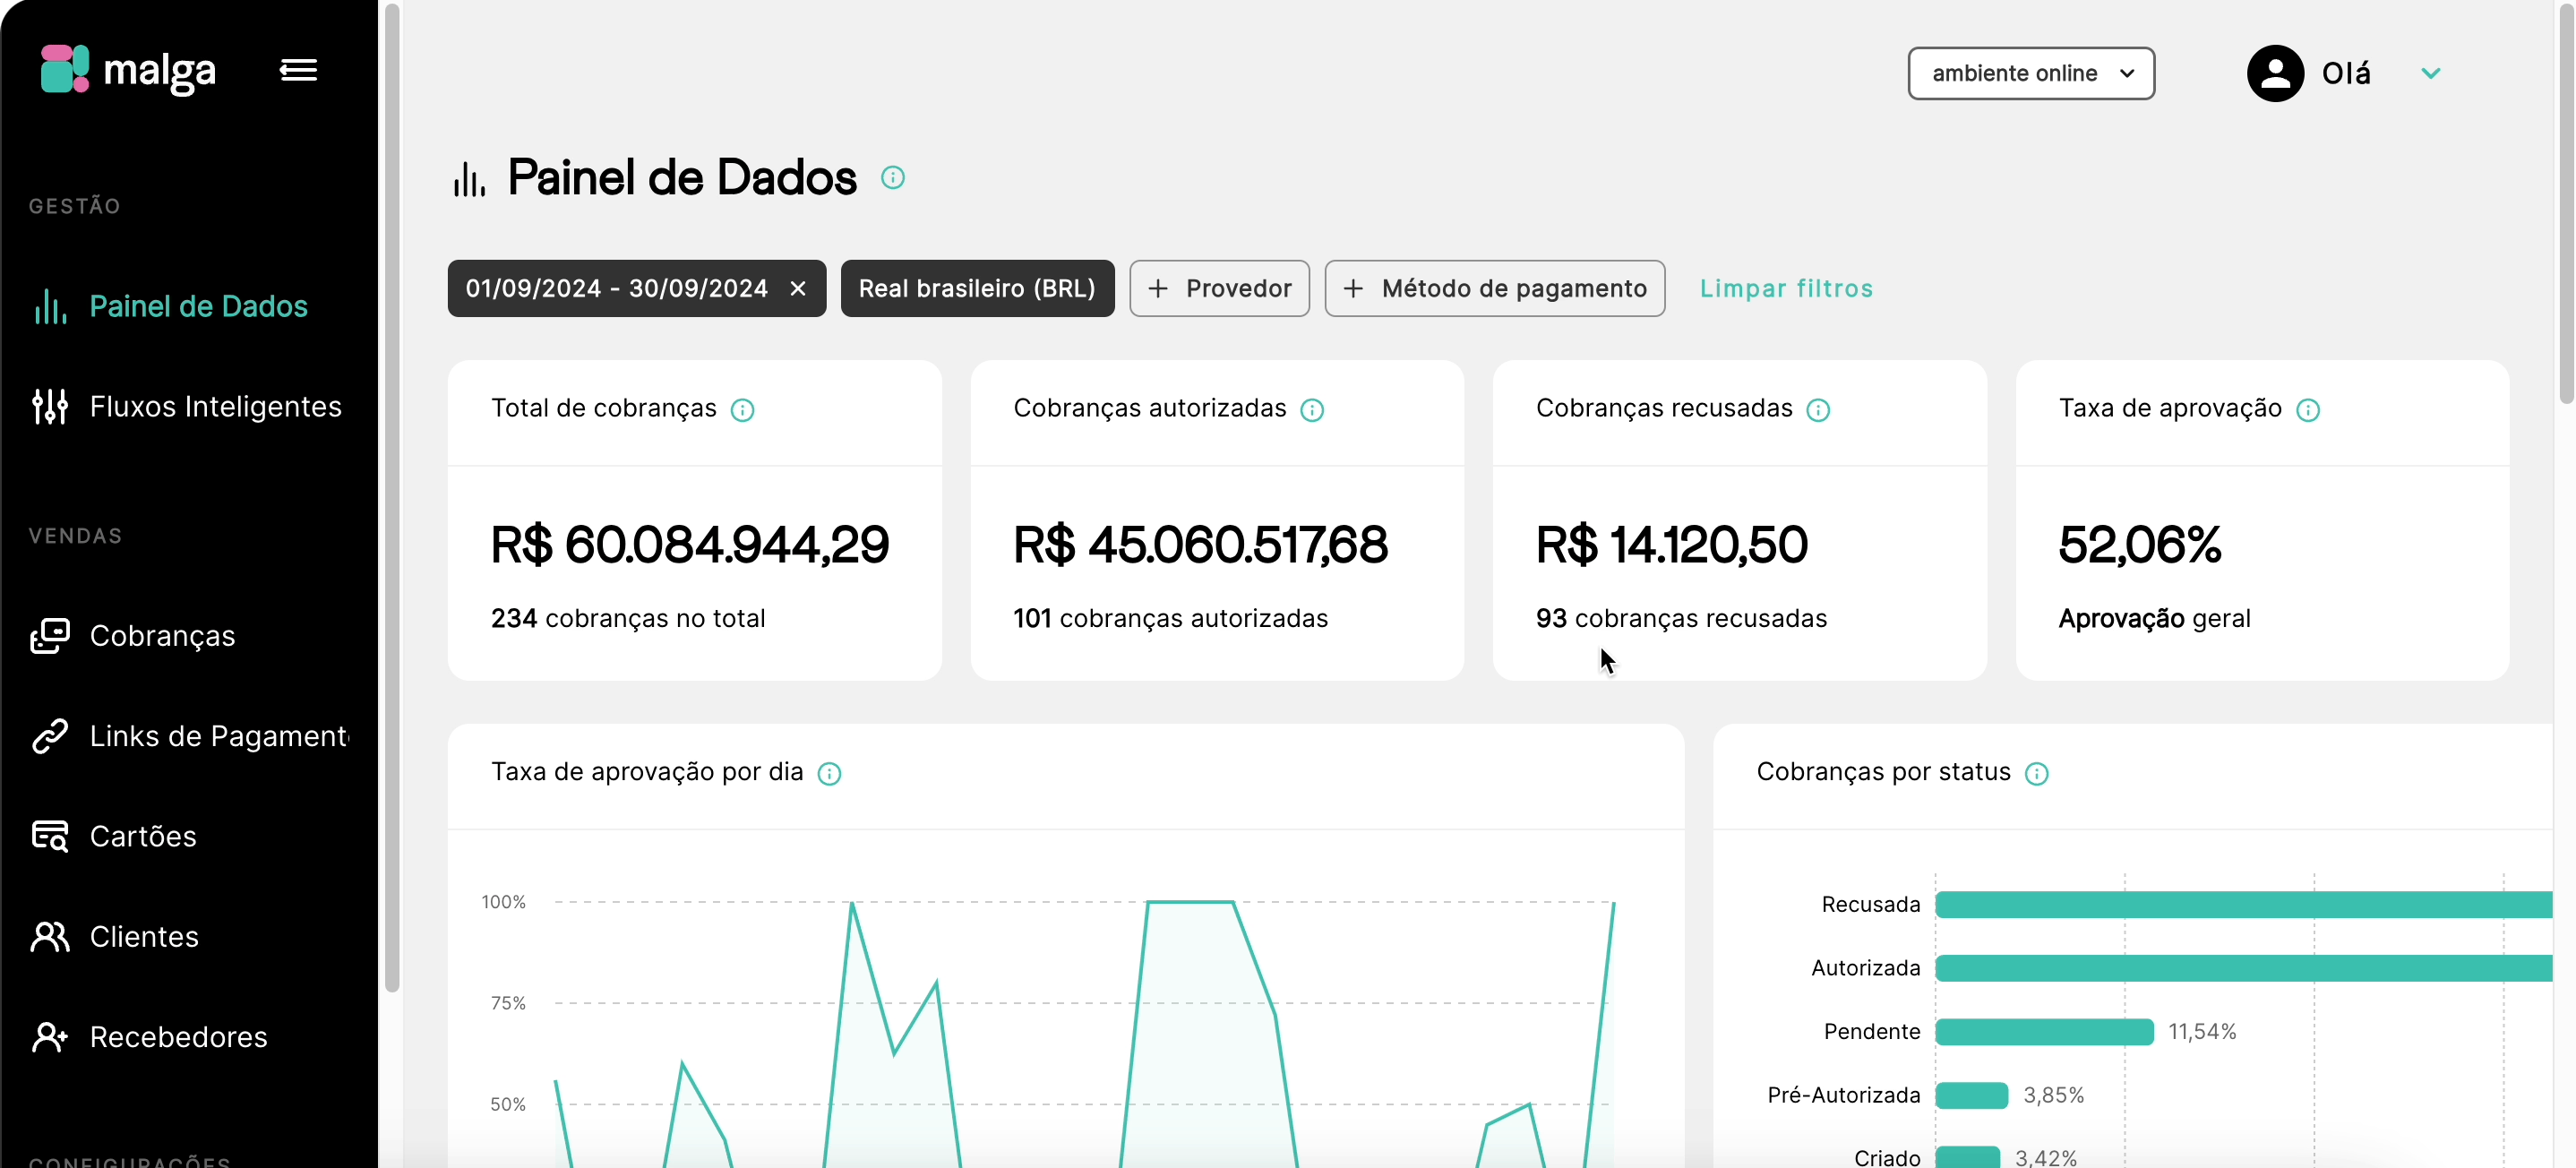Collapse the sidebar using the hamburger icon
2576x1168 pixels.
[298, 70]
